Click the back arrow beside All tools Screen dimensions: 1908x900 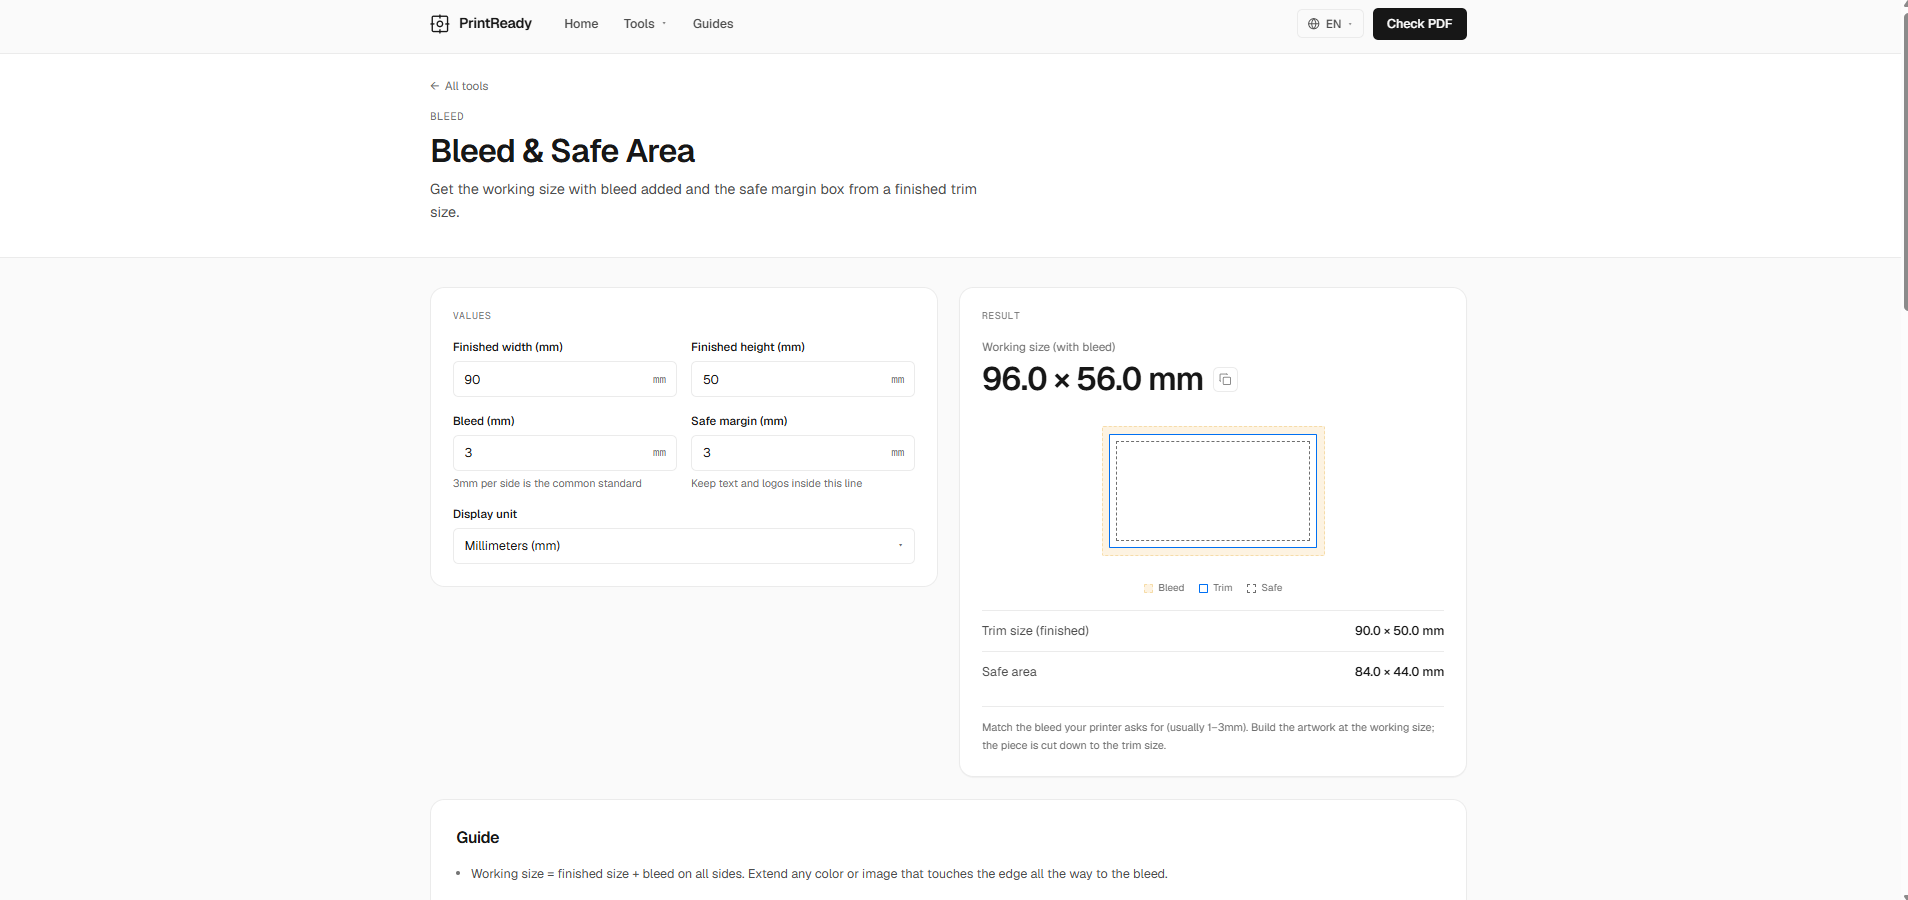[x=435, y=86]
